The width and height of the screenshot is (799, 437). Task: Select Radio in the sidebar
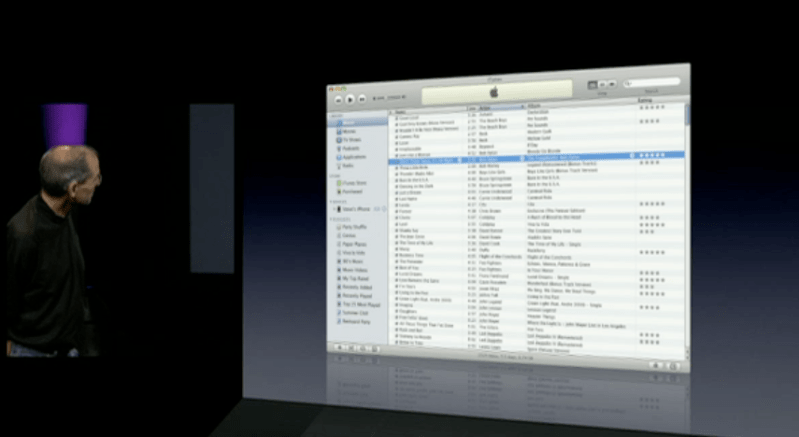[x=348, y=167]
